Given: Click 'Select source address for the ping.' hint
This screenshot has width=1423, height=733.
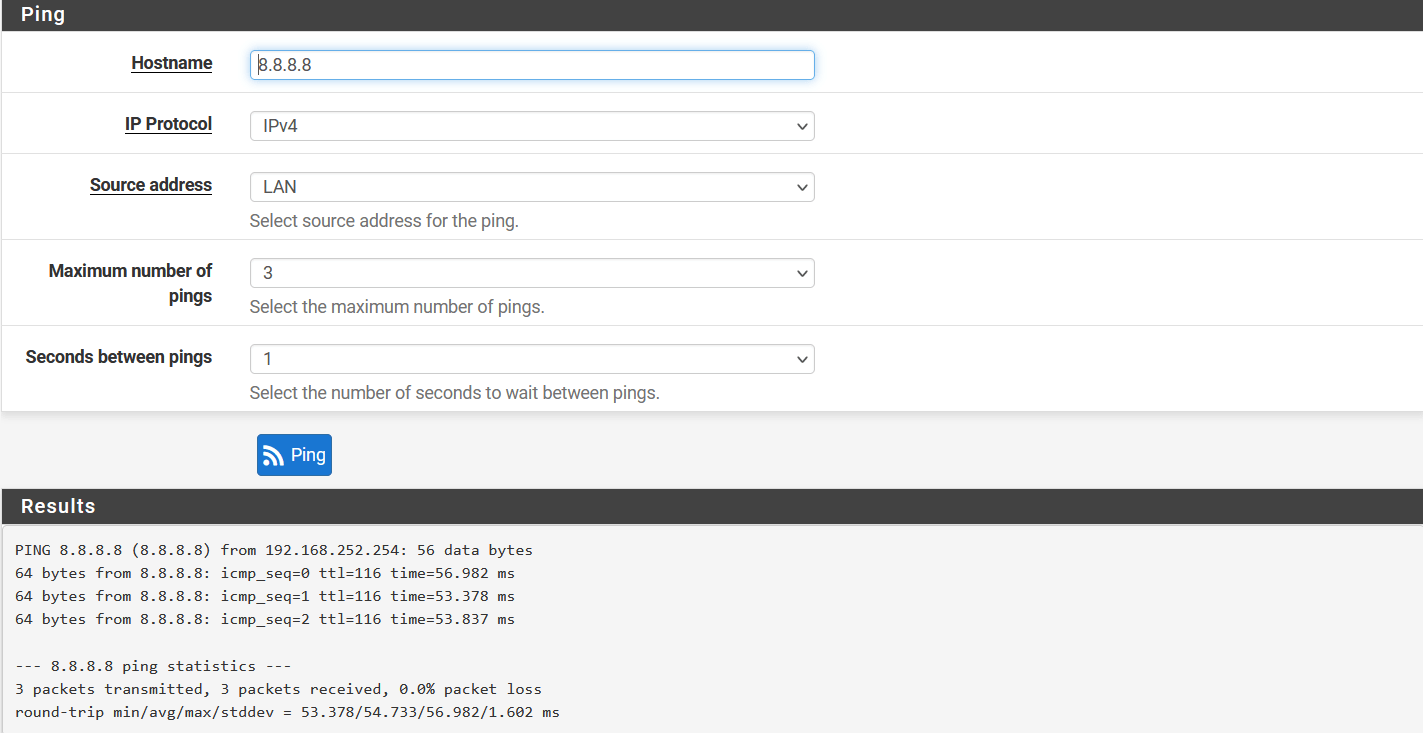Looking at the screenshot, I should pyautogui.click(x=384, y=221).
